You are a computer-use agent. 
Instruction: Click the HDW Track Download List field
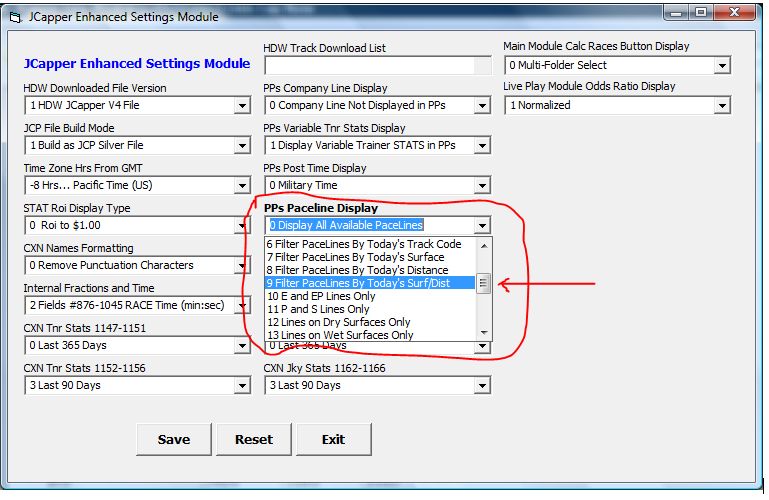click(378, 66)
